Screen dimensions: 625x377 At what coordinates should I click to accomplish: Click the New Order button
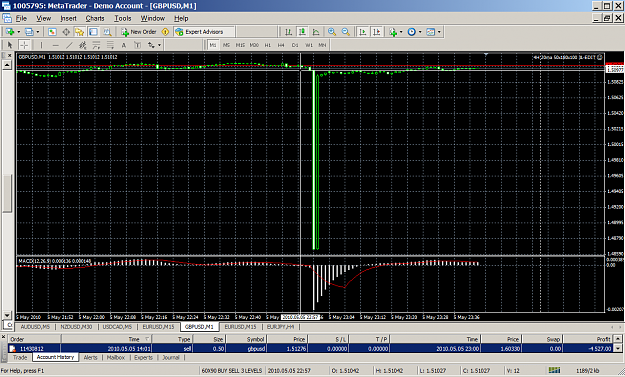139,32
